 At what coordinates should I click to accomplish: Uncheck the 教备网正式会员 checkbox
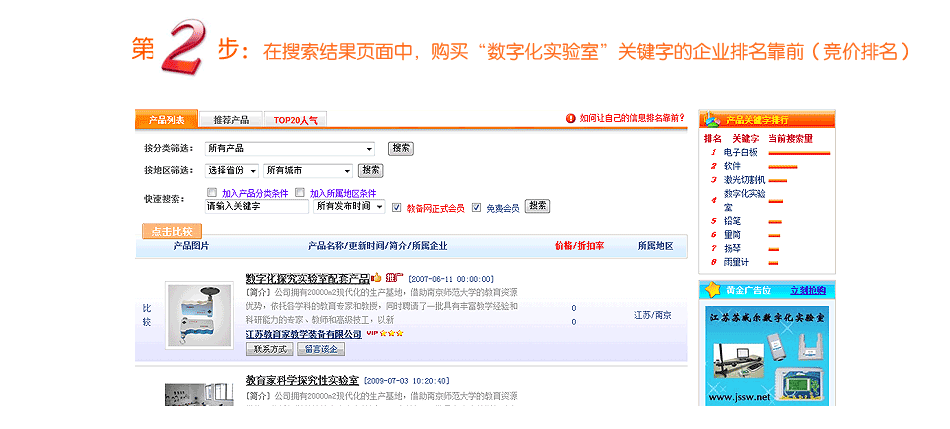click(x=397, y=207)
